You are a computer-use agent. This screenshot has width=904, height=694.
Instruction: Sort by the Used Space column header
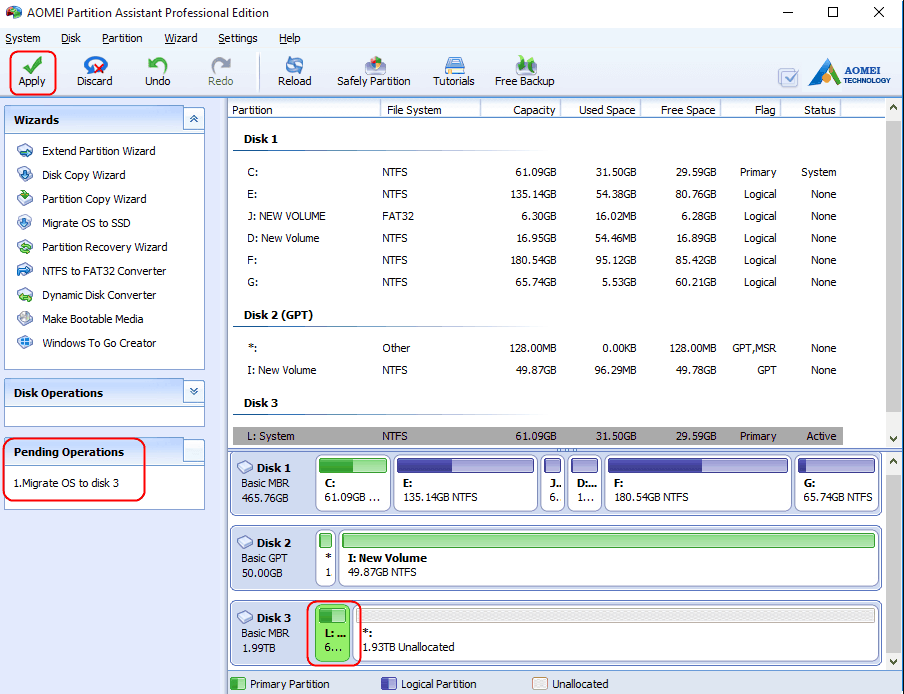pos(602,110)
